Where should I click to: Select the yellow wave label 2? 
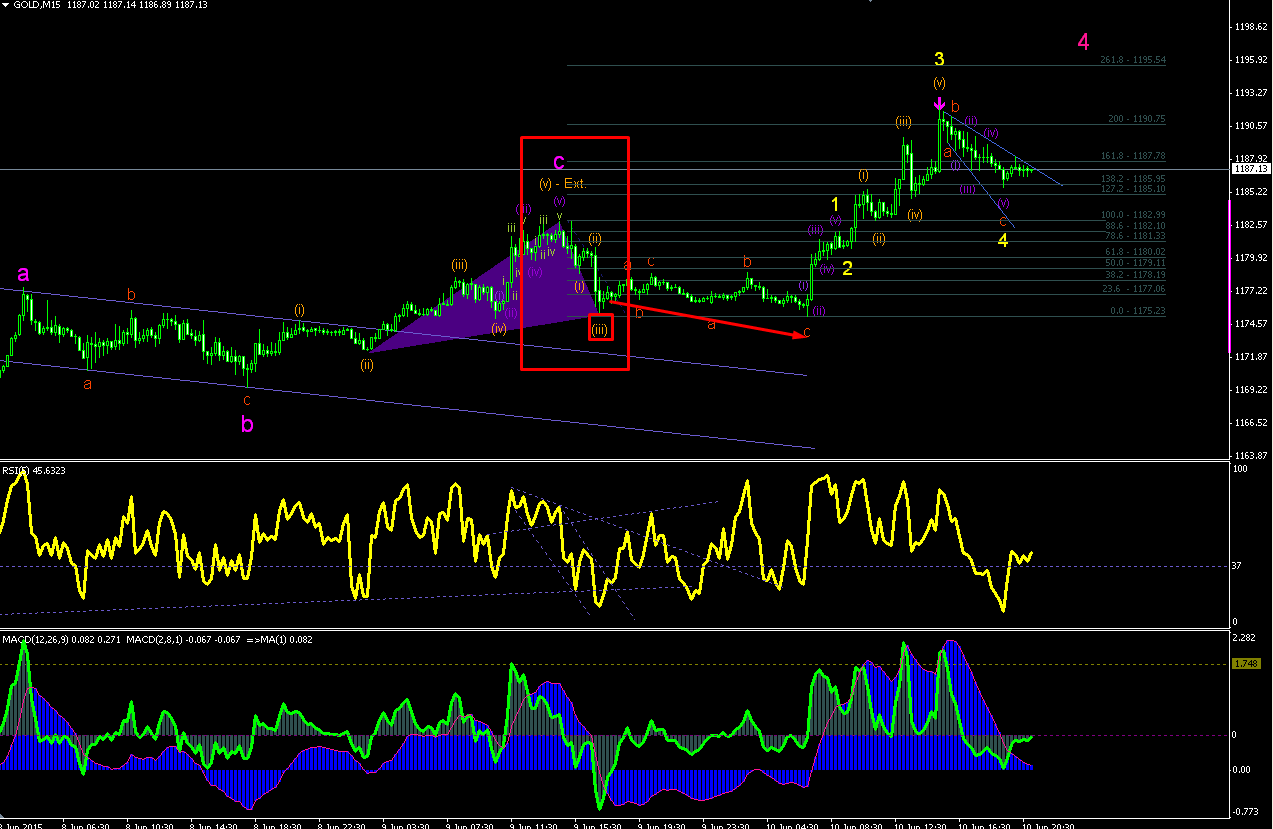(847, 268)
